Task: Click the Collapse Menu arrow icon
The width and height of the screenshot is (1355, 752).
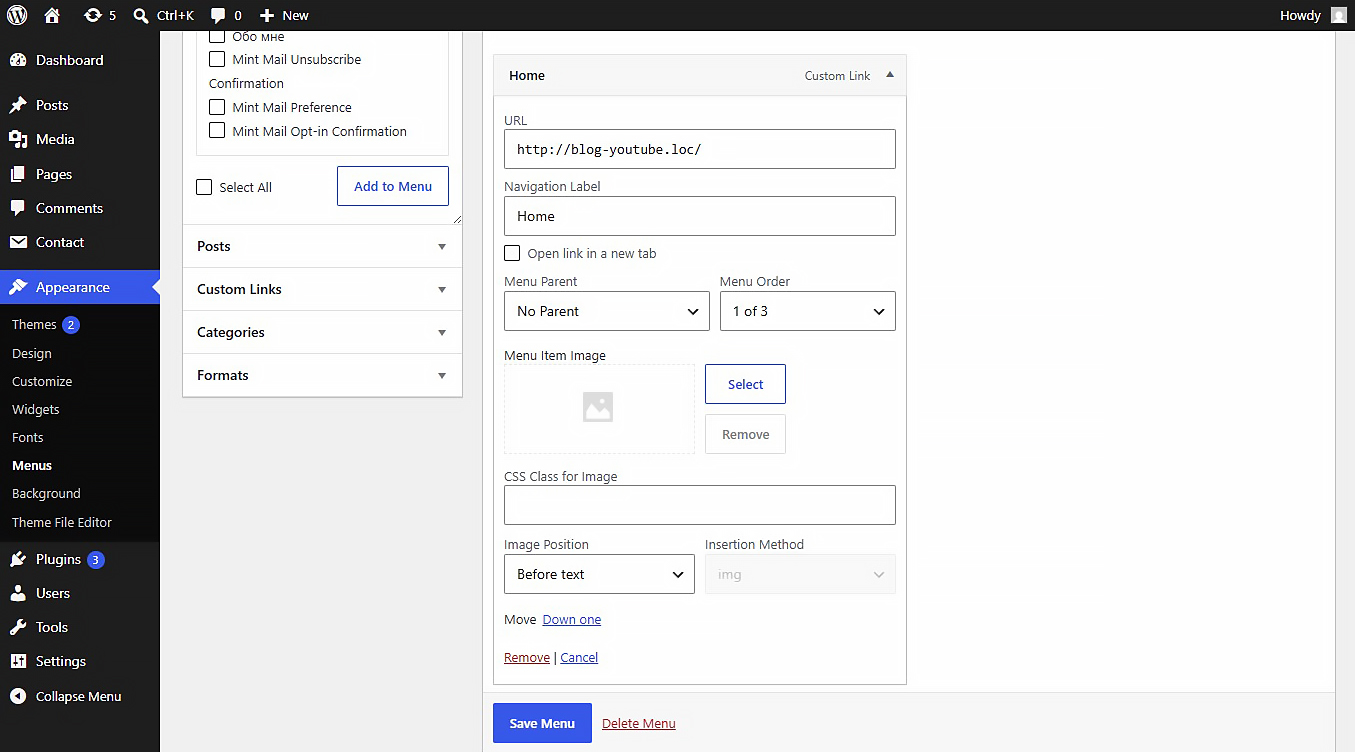Action: (x=18, y=696)
